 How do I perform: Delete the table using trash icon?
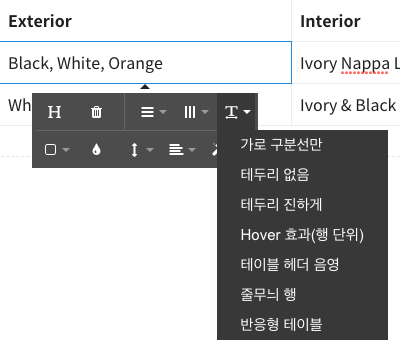pyautogui.click(x=96, y=112)
